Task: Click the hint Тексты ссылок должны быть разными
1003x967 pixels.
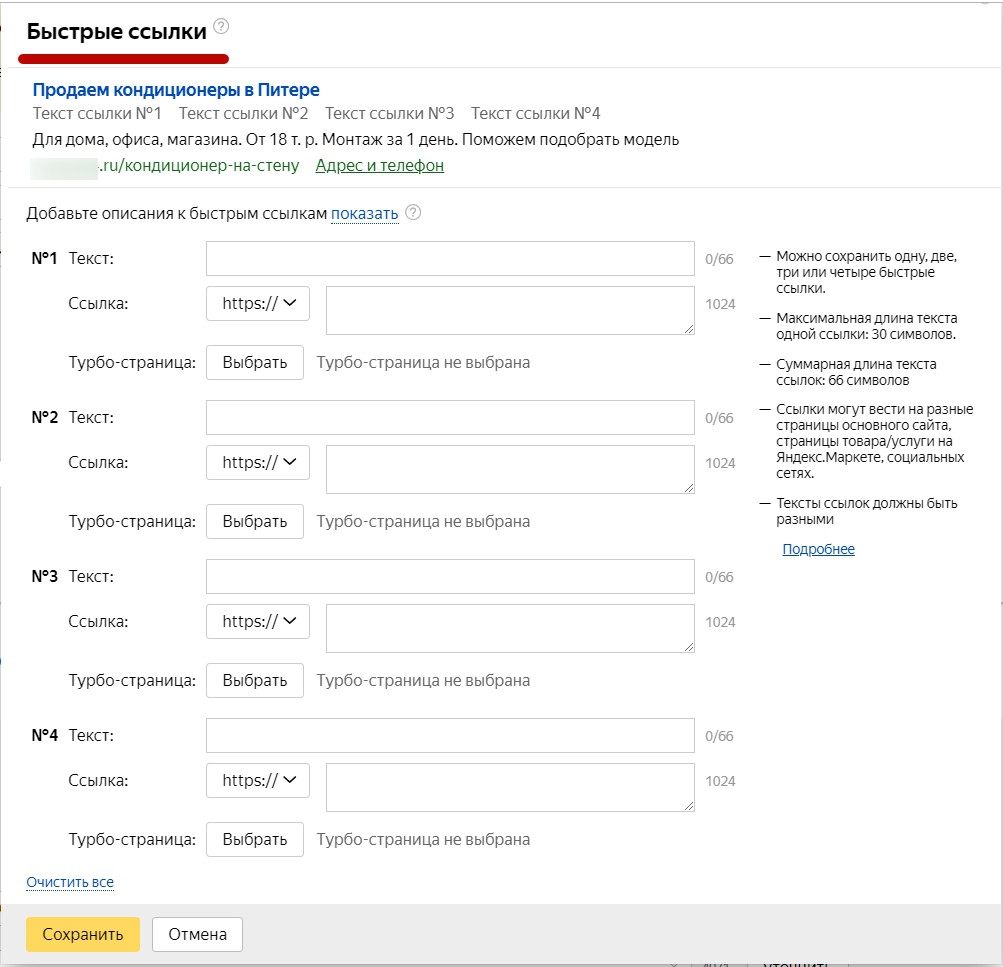Action: tap(867, 511)
